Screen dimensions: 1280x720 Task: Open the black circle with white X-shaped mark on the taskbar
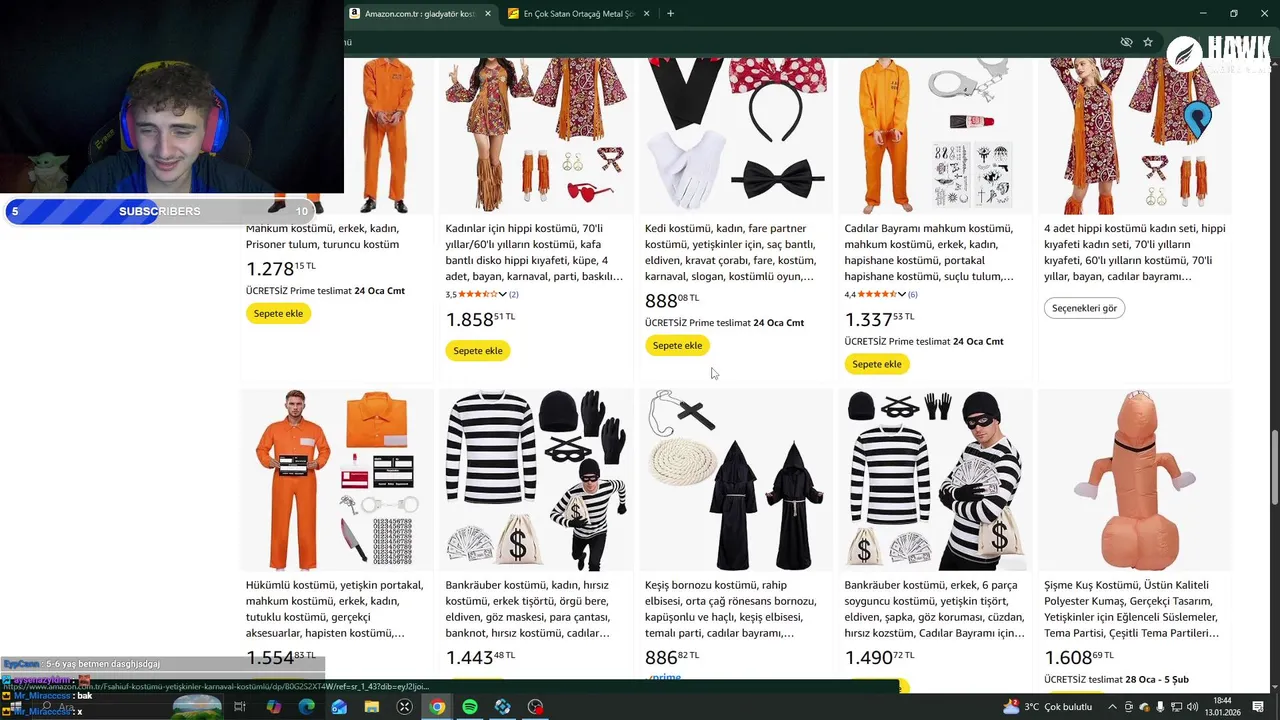(404, 707)
